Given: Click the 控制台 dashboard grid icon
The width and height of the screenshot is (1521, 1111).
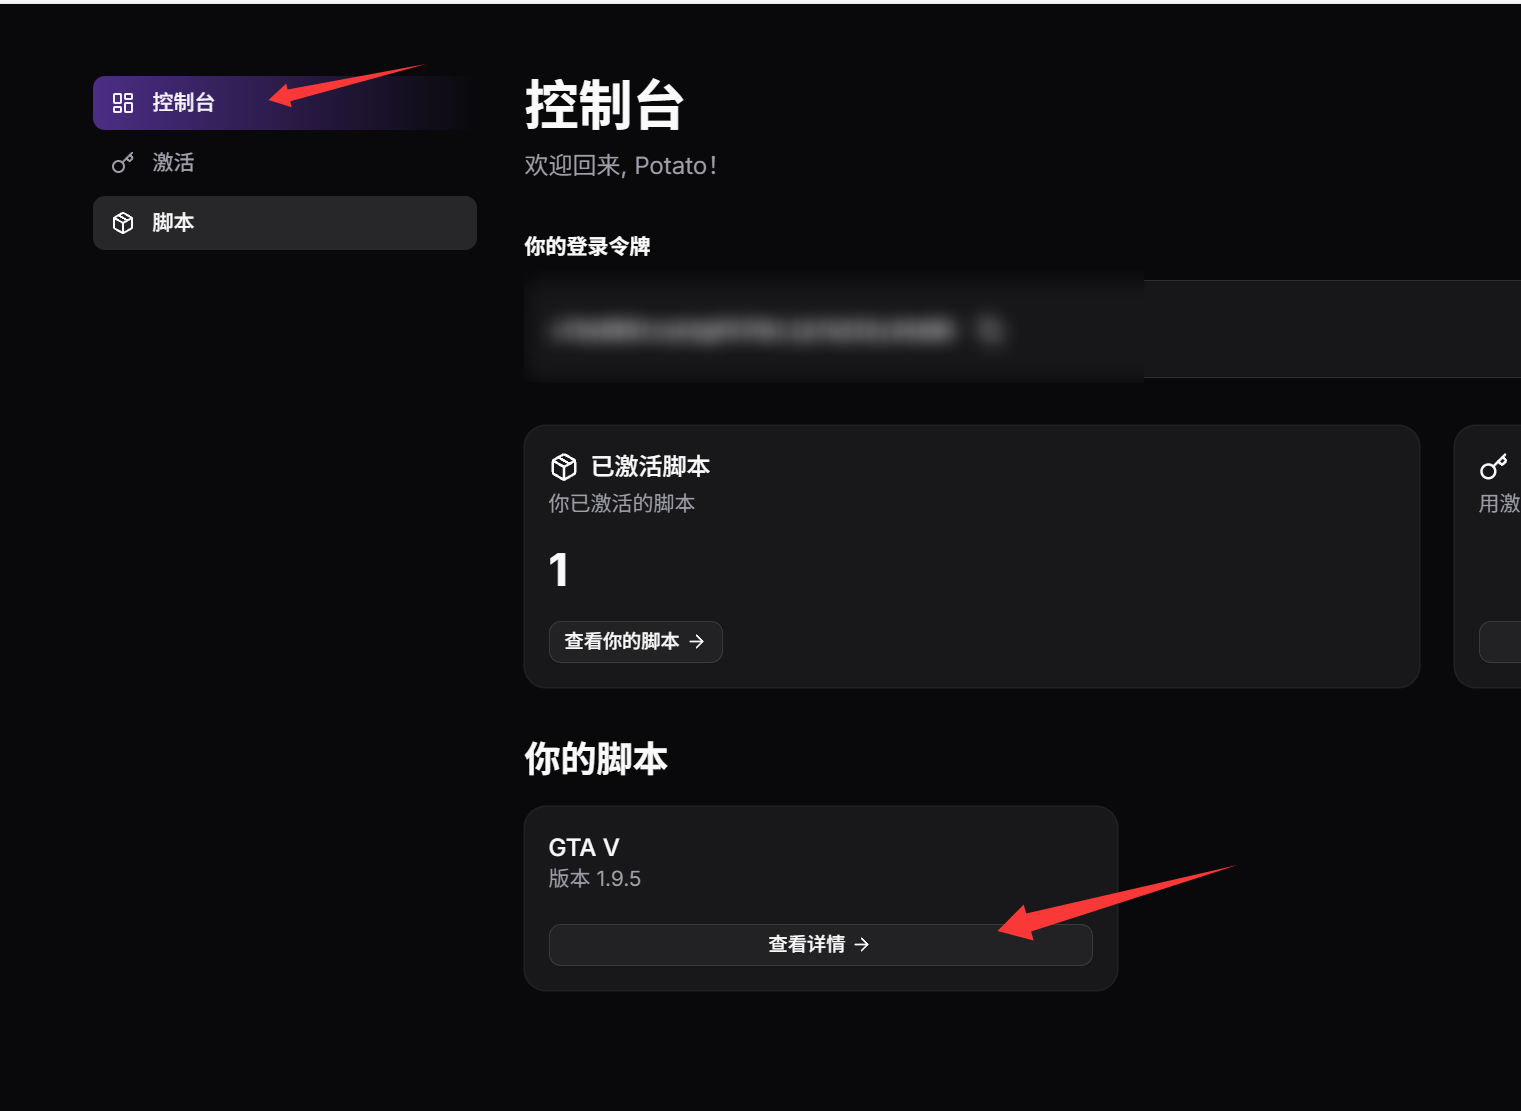Looking at the screenshot, I should (x=123, y=103).
